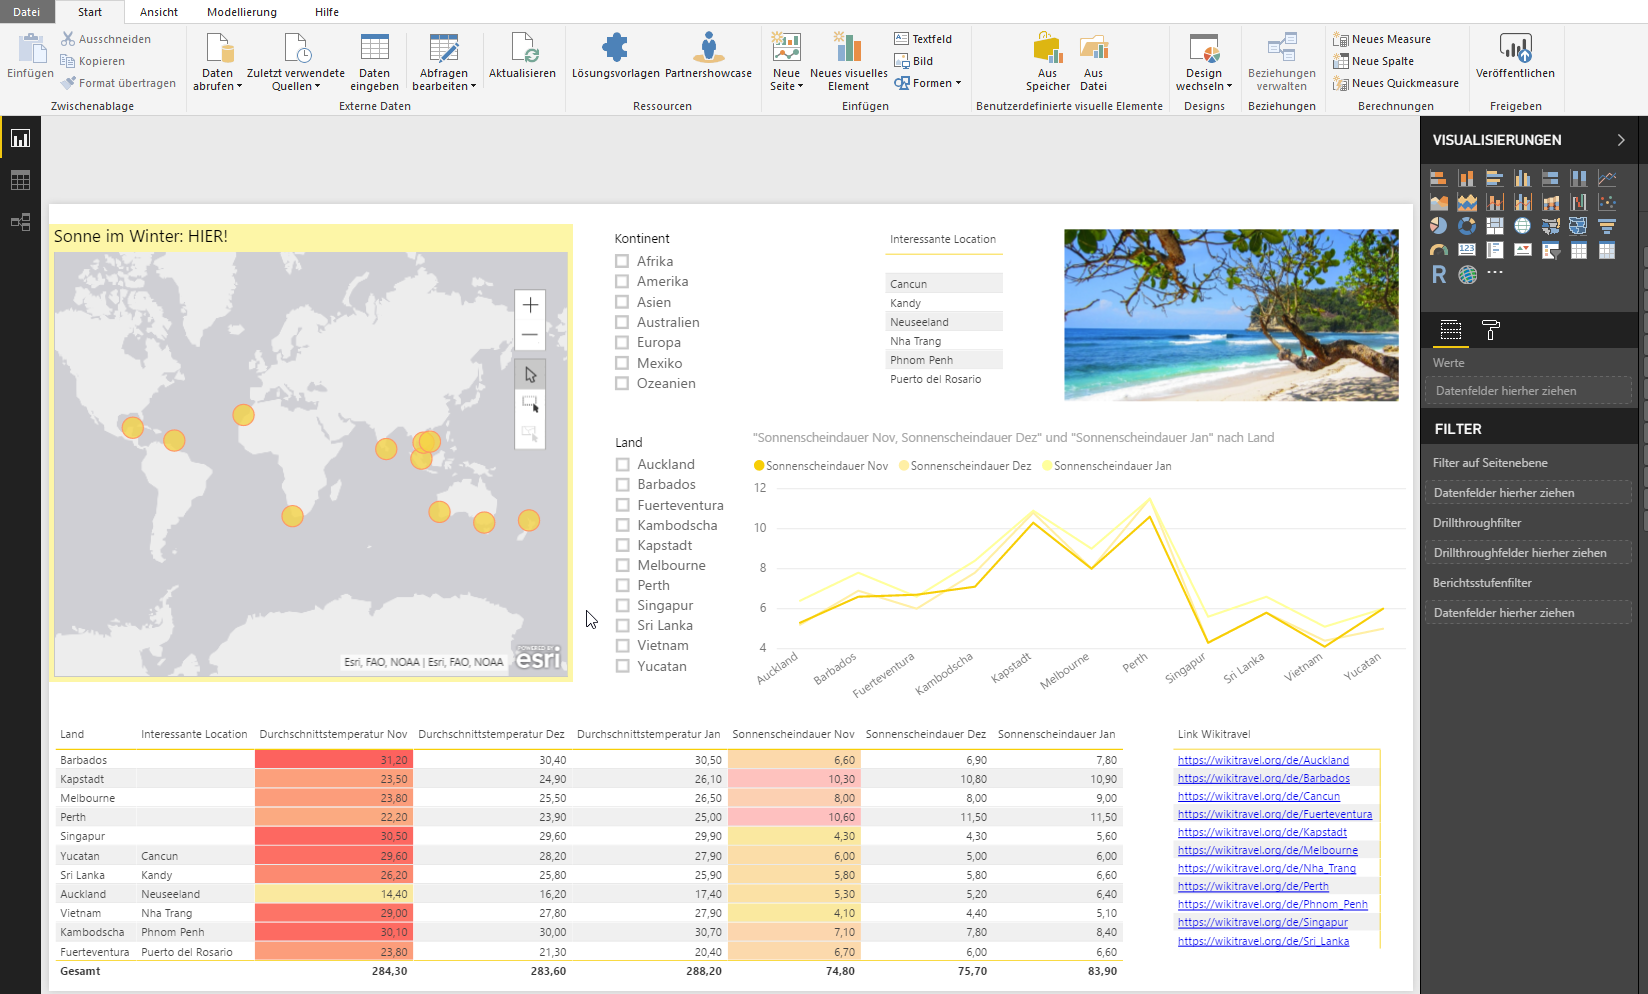The image size is (1648, 994).
Task: Click Sonnenscheindauer Nov legend marker
Action: 759,466
